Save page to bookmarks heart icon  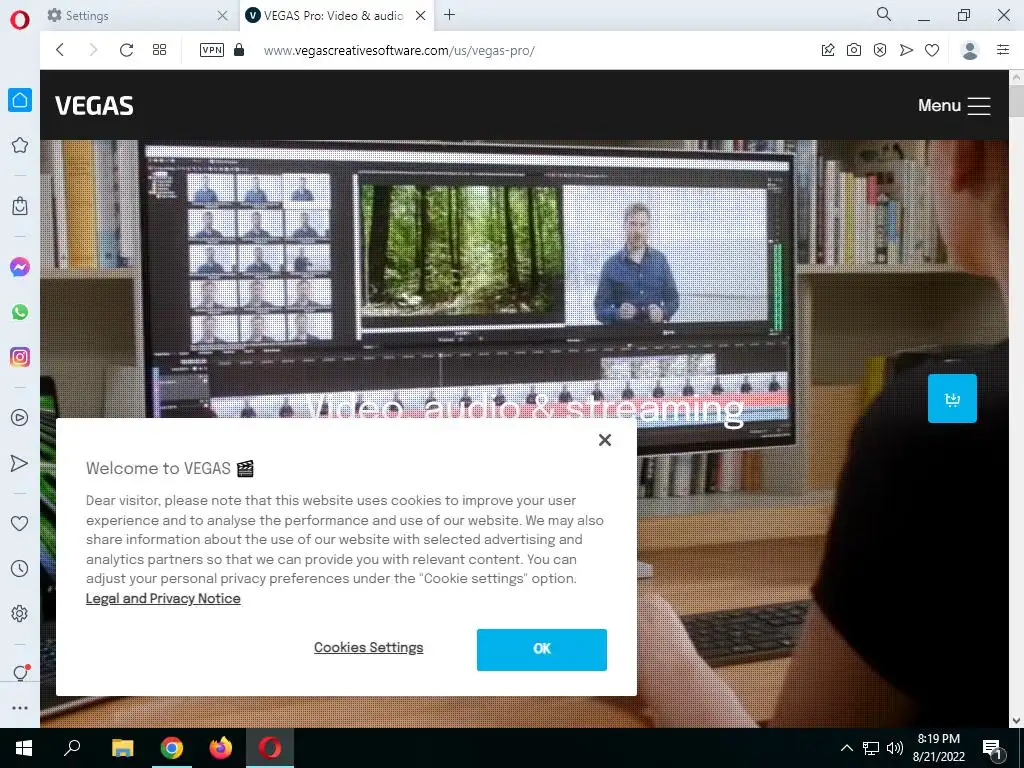932,50
